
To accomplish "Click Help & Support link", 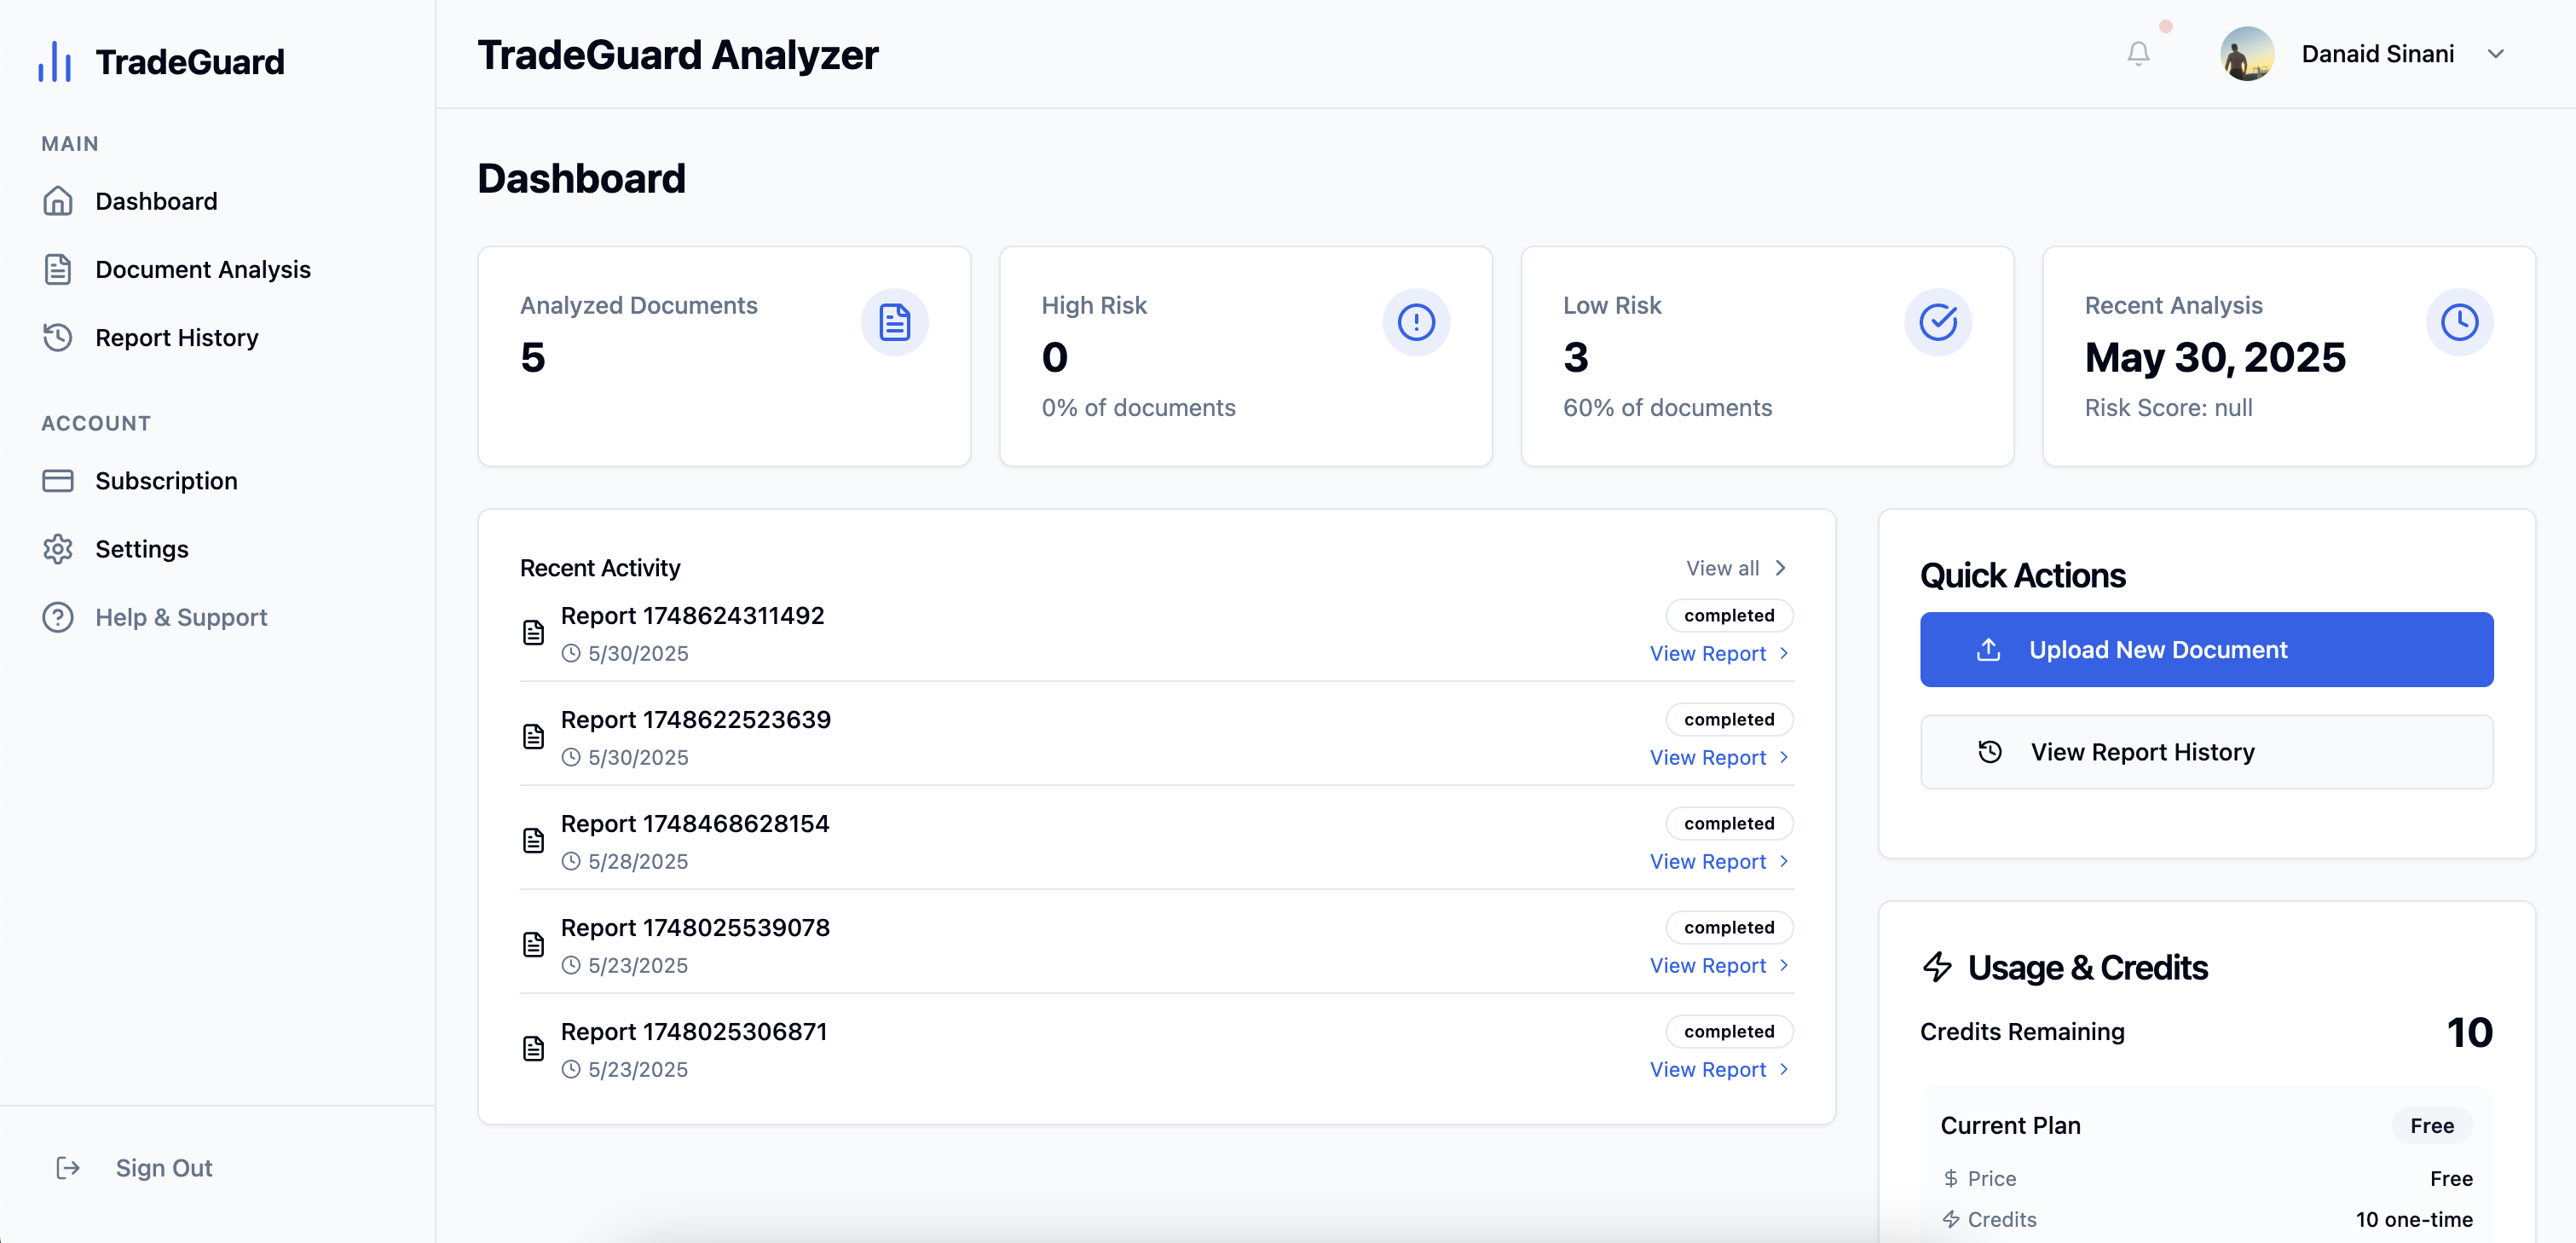I will pyautogui.click(x=181, y=617).
